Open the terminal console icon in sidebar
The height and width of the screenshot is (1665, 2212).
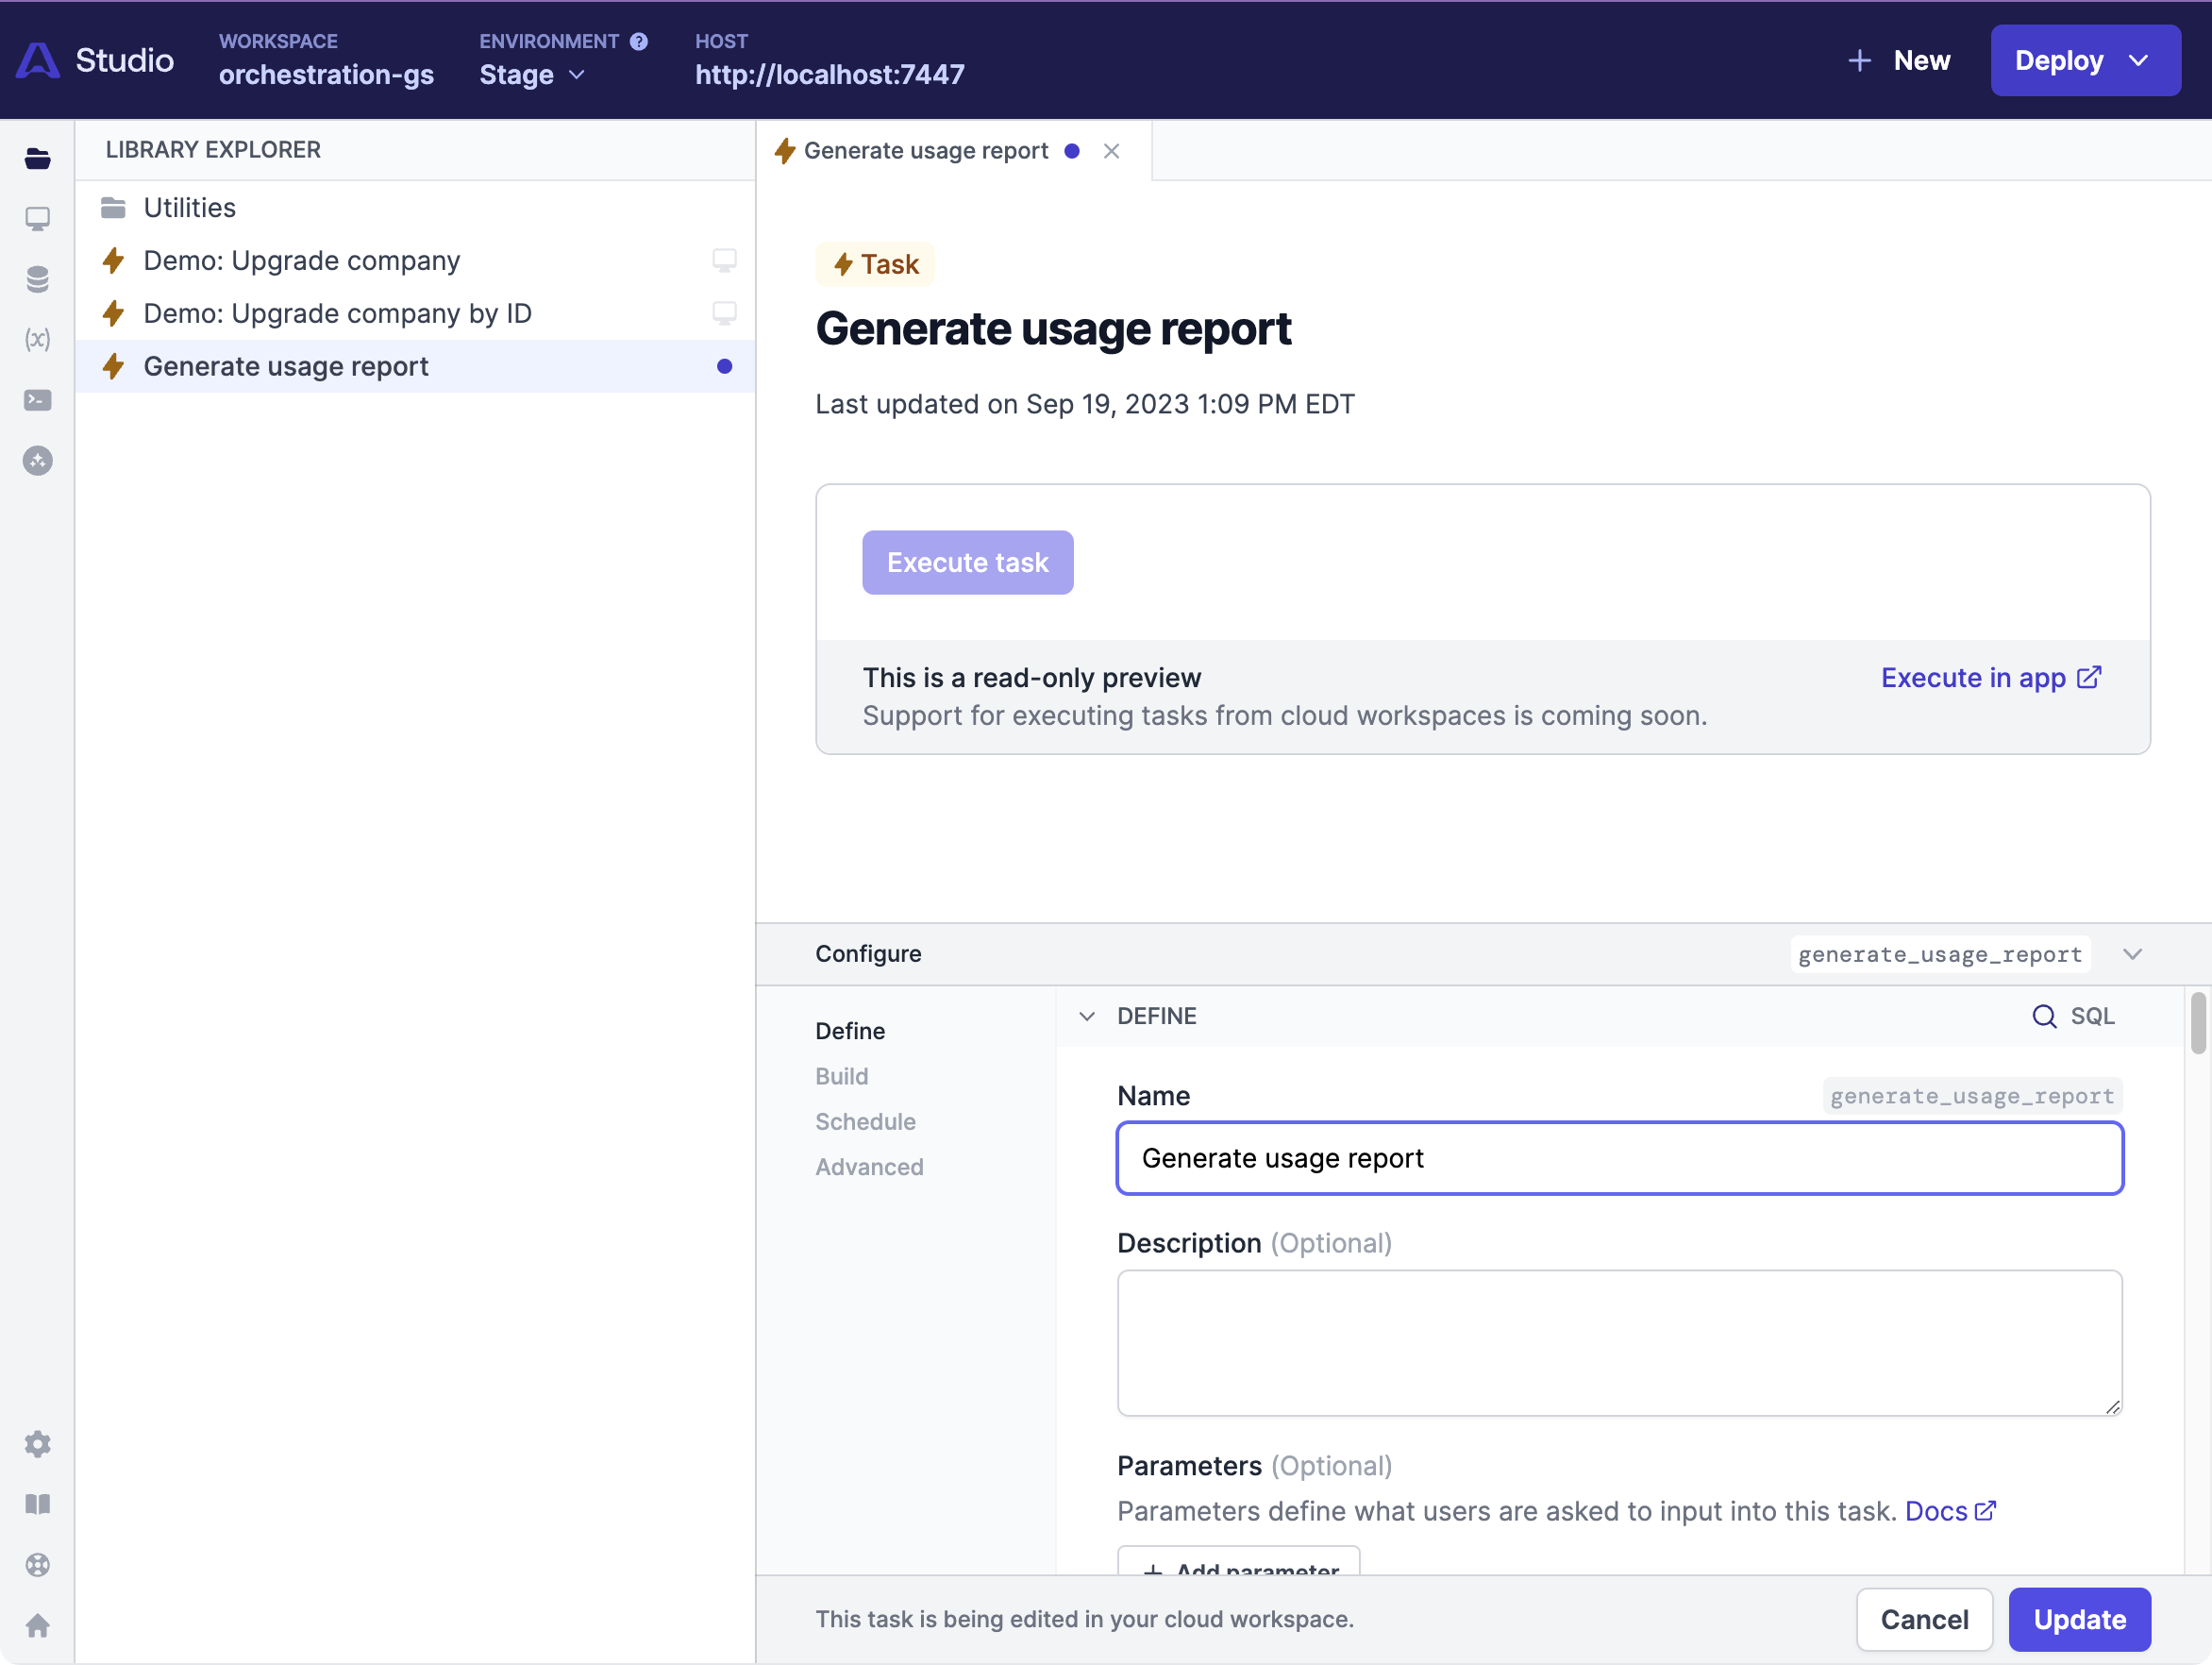(38, 400)
